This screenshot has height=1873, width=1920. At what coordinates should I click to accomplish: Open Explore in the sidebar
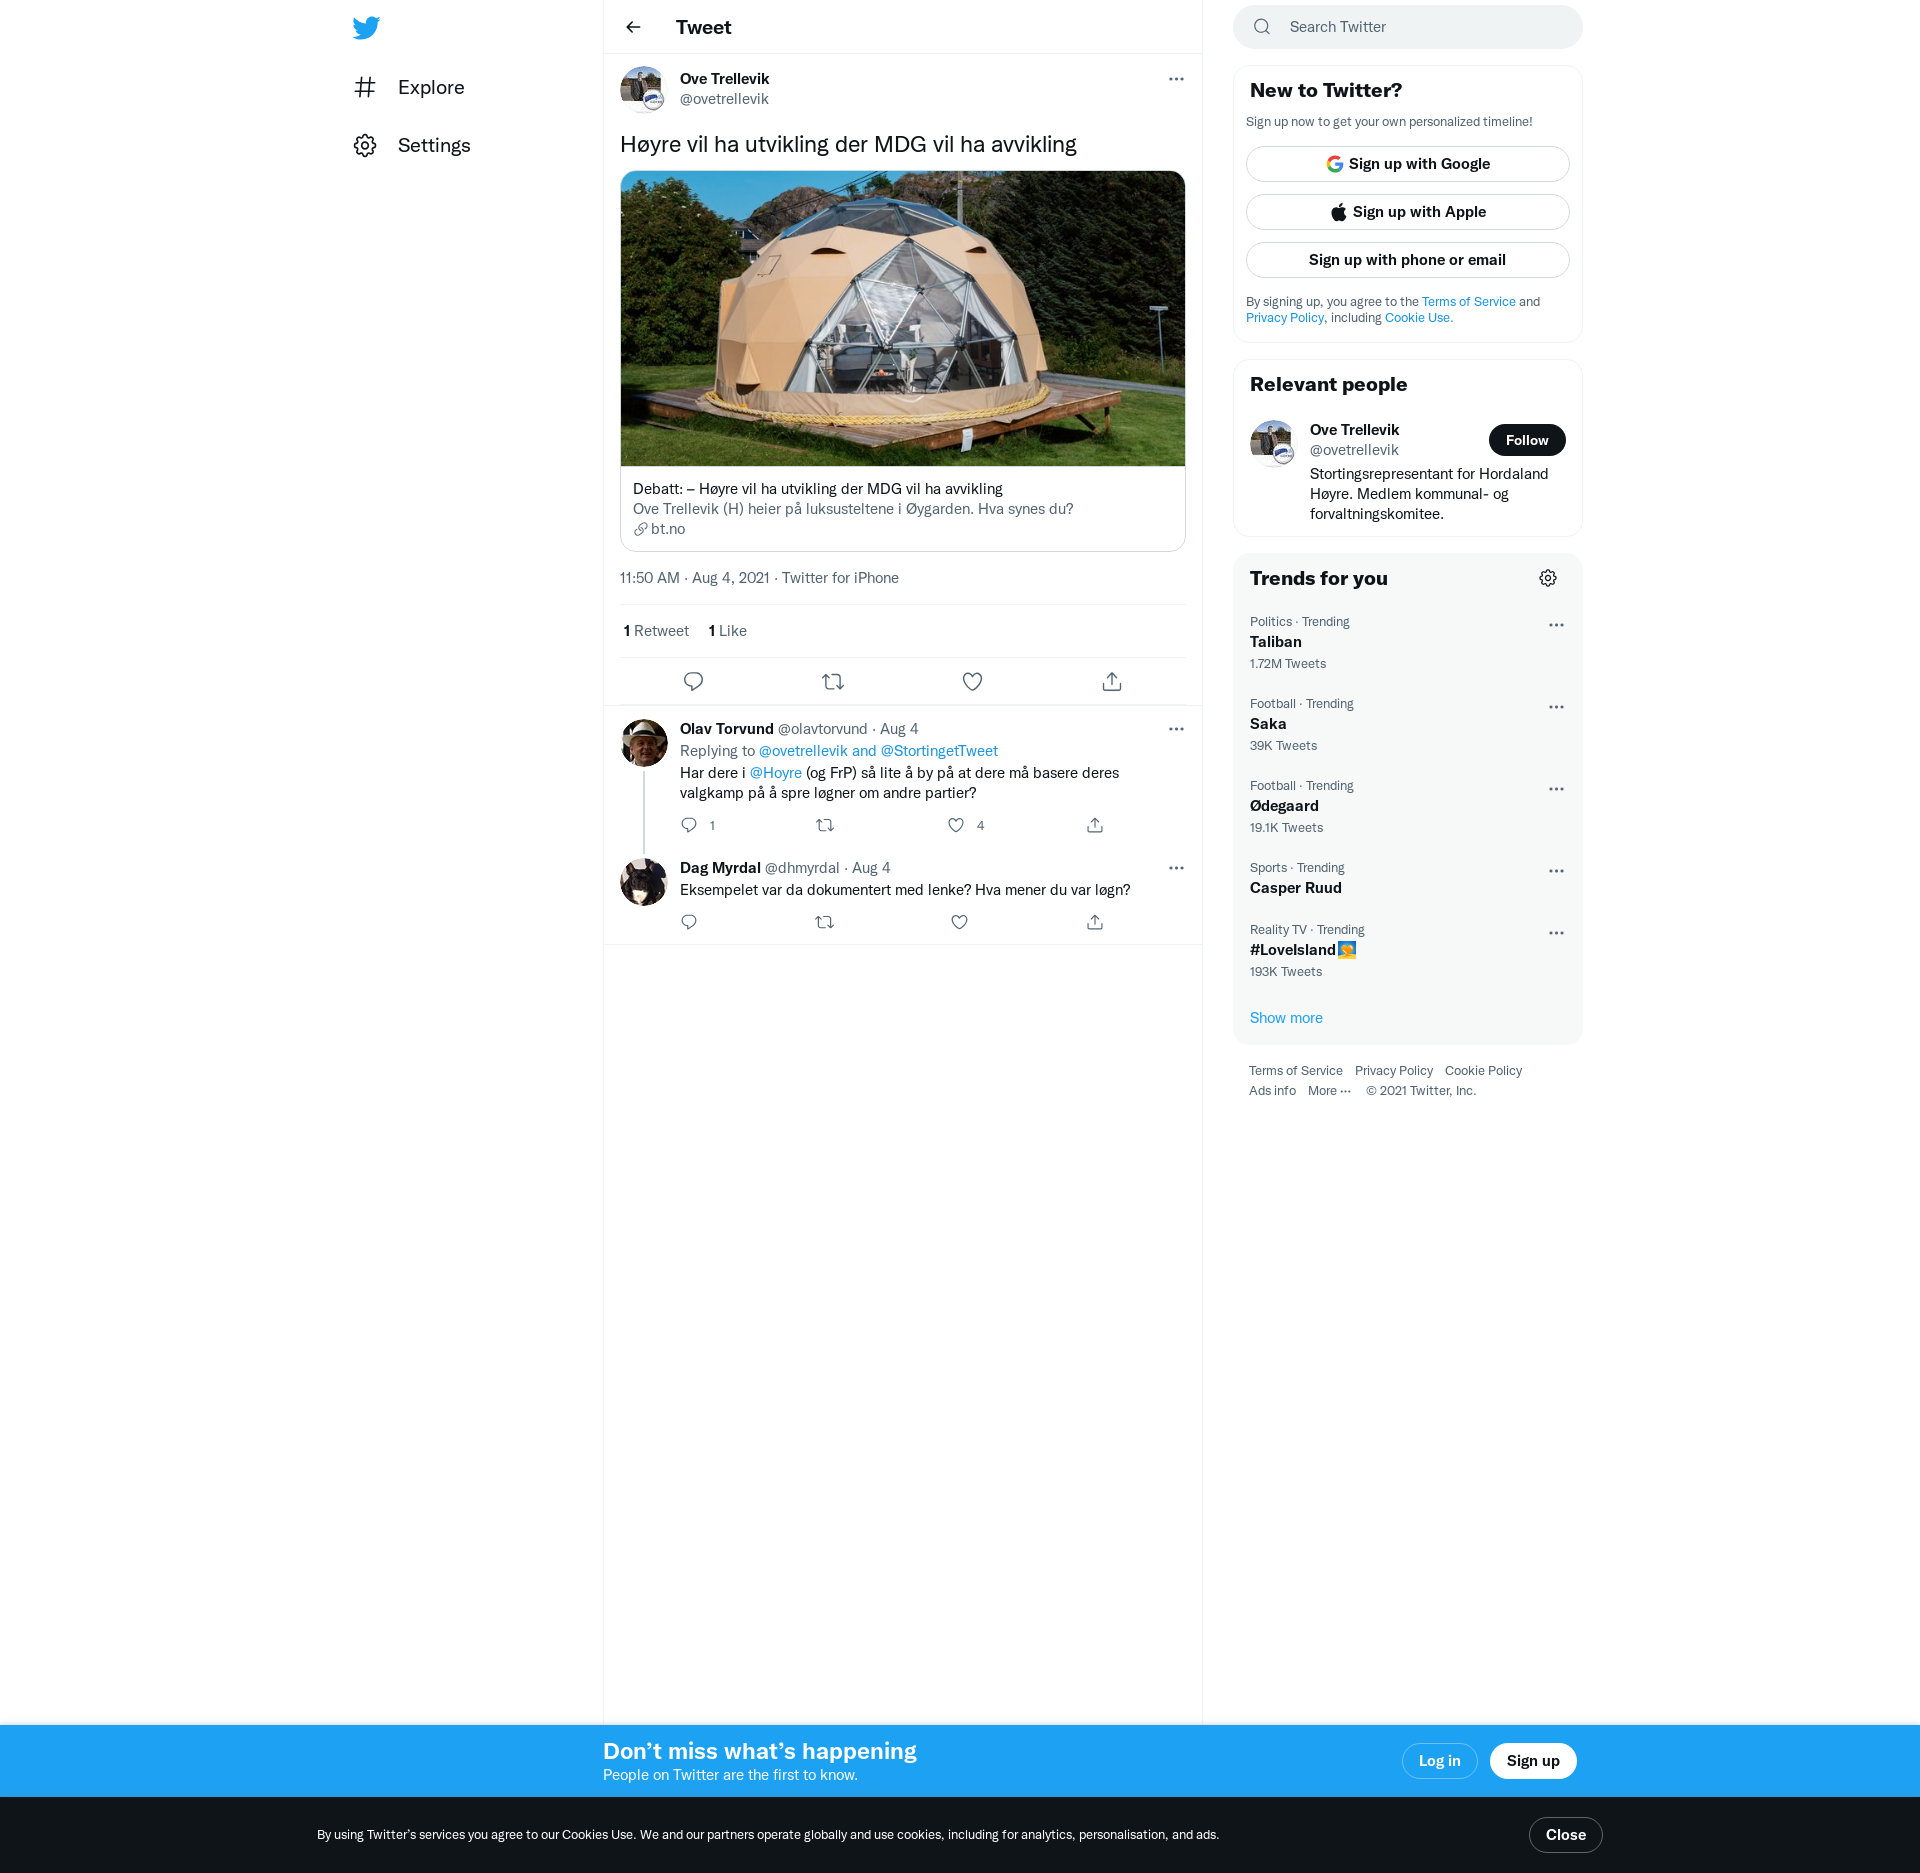click(430, 87)
